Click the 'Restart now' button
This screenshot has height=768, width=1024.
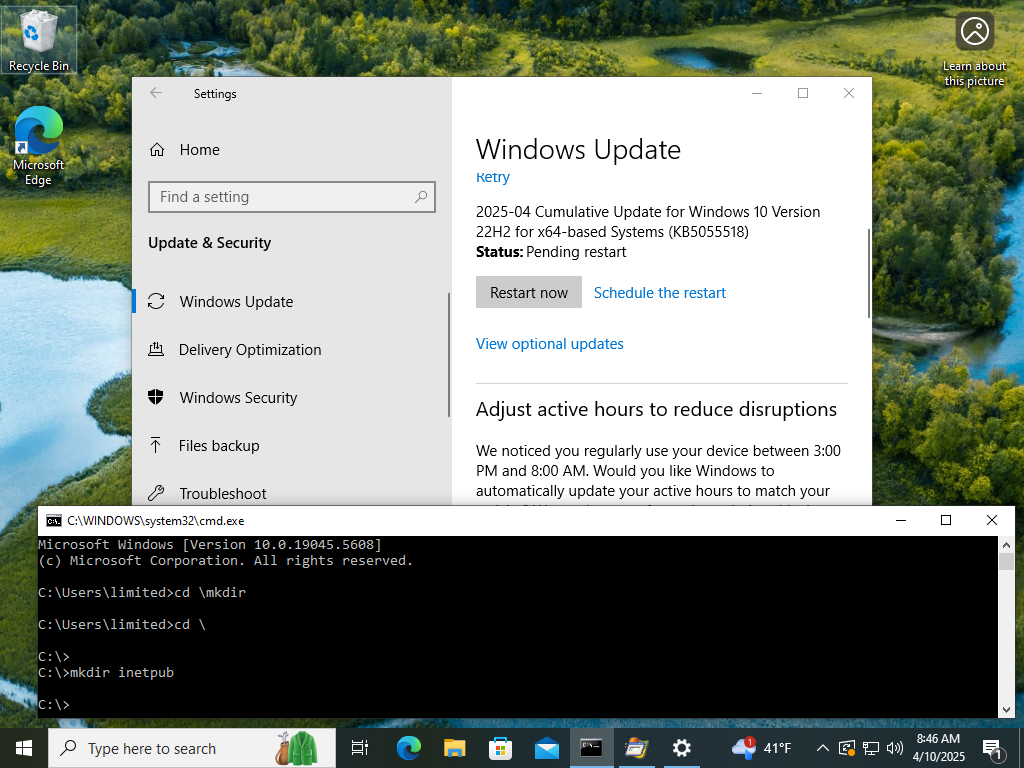point(529,293)
